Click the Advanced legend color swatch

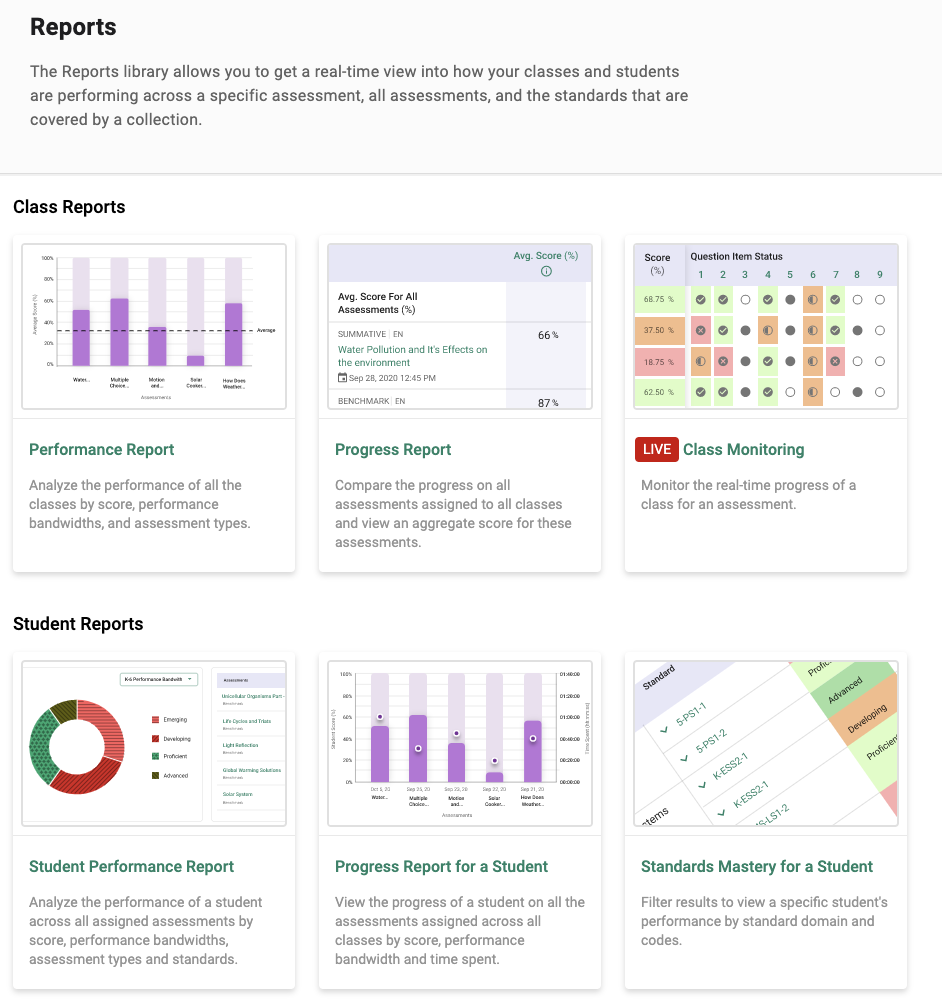click(154, 775)
